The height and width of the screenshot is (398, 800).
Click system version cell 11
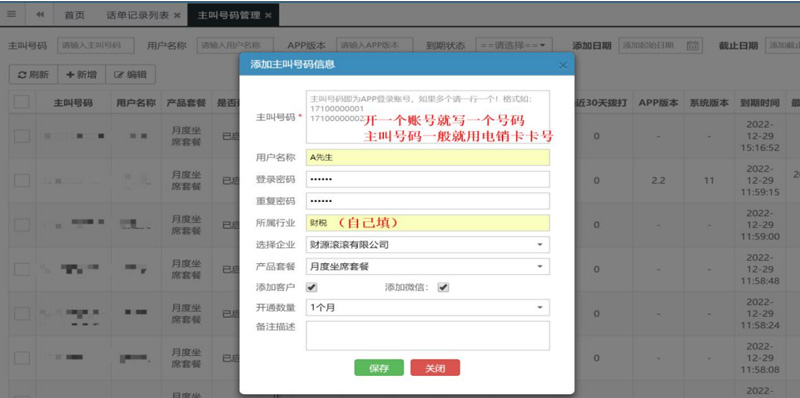(709, 181)
